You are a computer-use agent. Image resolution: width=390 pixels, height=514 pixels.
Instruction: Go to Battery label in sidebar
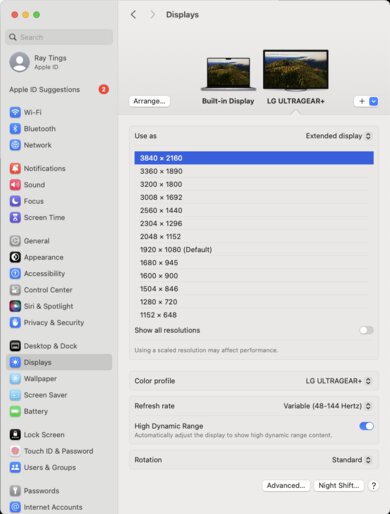36,411
